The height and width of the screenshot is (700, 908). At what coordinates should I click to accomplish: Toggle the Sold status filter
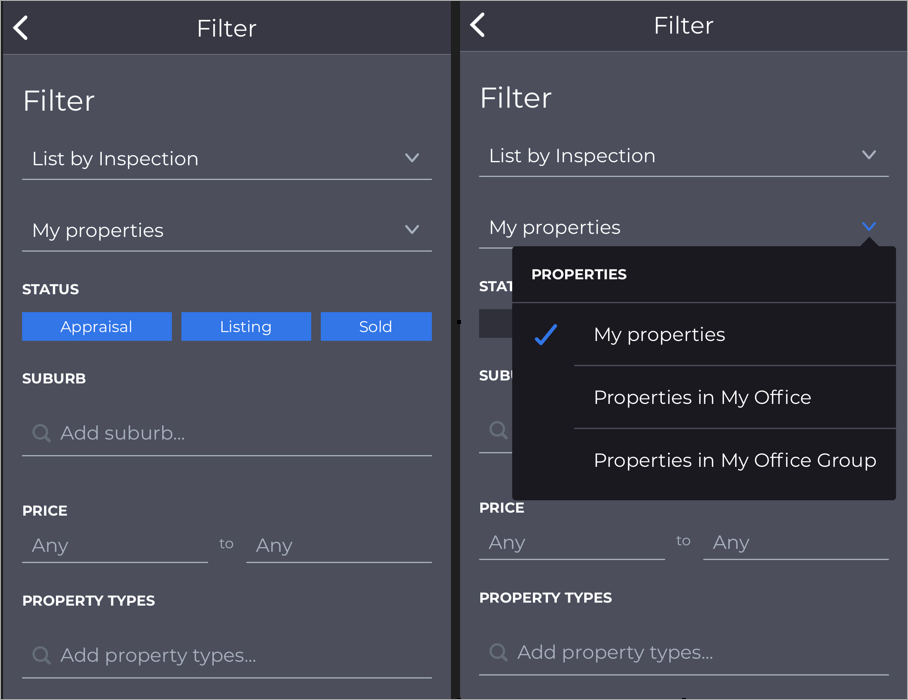tap(376, 327)
